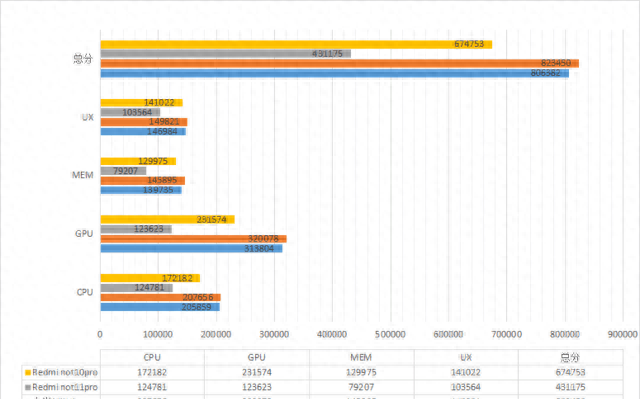Select the 79207 cell in the data table

[x=361, y=387]
